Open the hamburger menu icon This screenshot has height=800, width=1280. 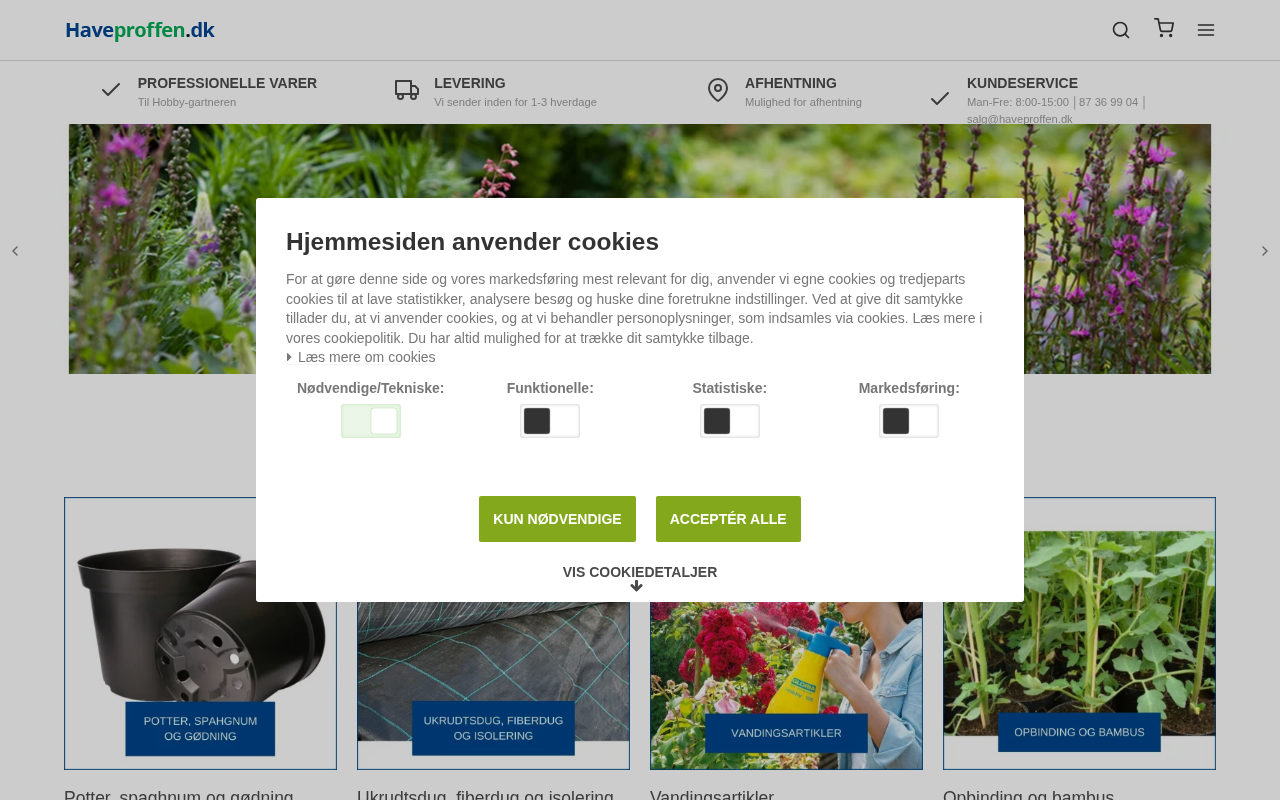pos(1206,30)
